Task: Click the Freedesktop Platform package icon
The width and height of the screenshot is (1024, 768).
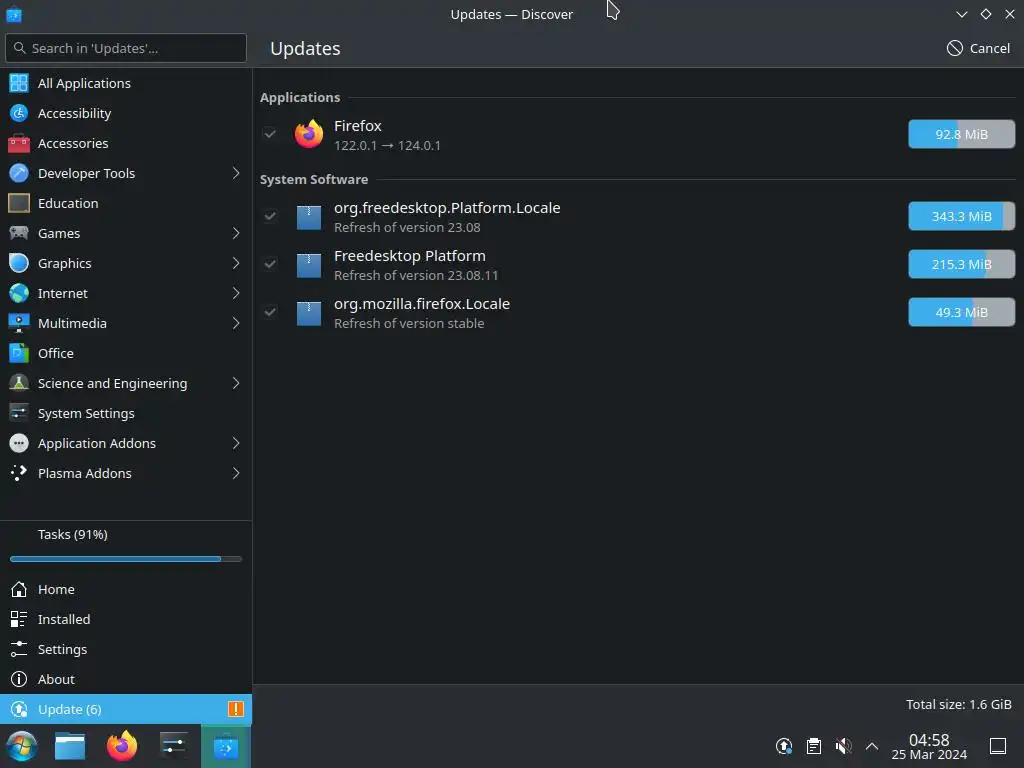Action: click(x=309, y=264)
